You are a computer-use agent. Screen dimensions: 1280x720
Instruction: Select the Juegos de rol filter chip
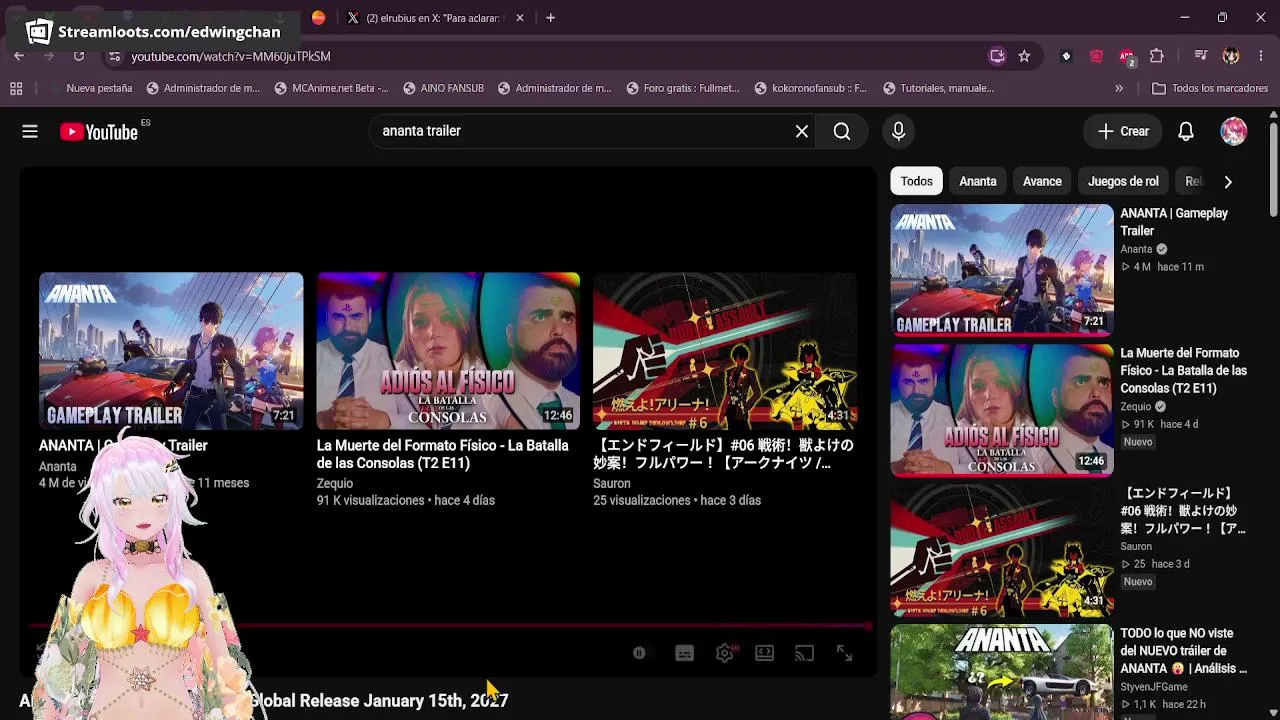pyautogui.click(x=1123, y=181)
